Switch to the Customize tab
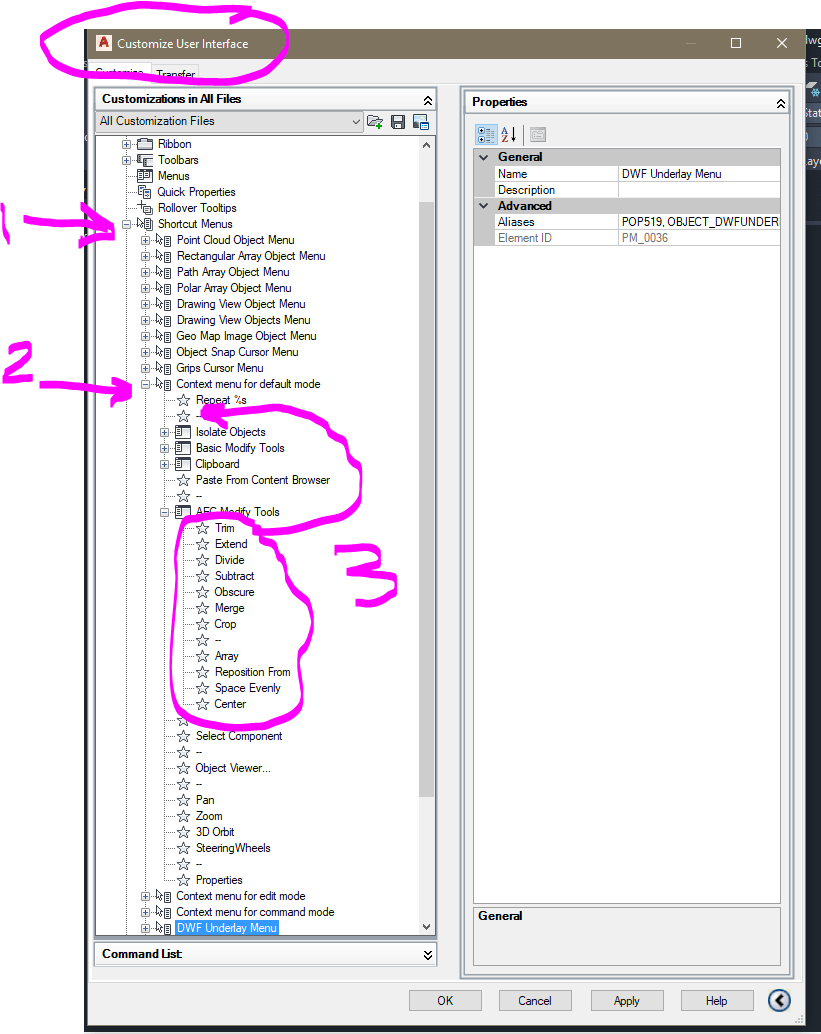The image size is (821, 1034). [x=119, y=71]
